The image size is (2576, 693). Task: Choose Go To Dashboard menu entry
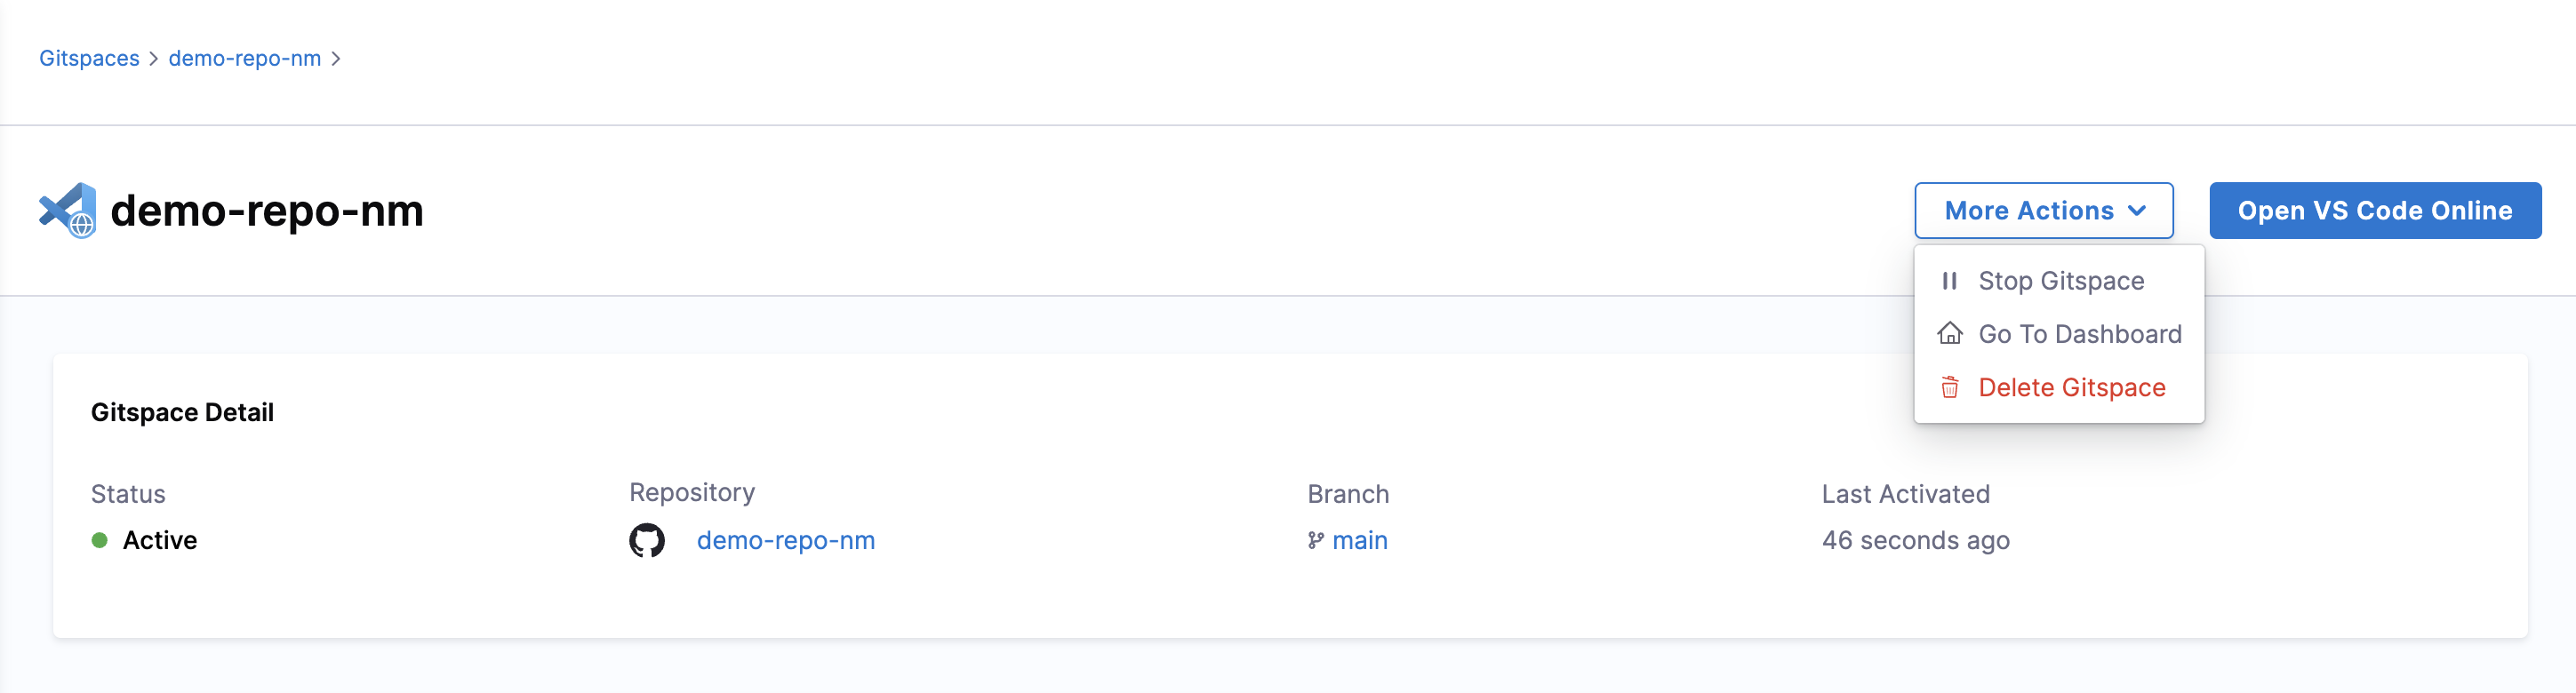tap(2058, 334)
